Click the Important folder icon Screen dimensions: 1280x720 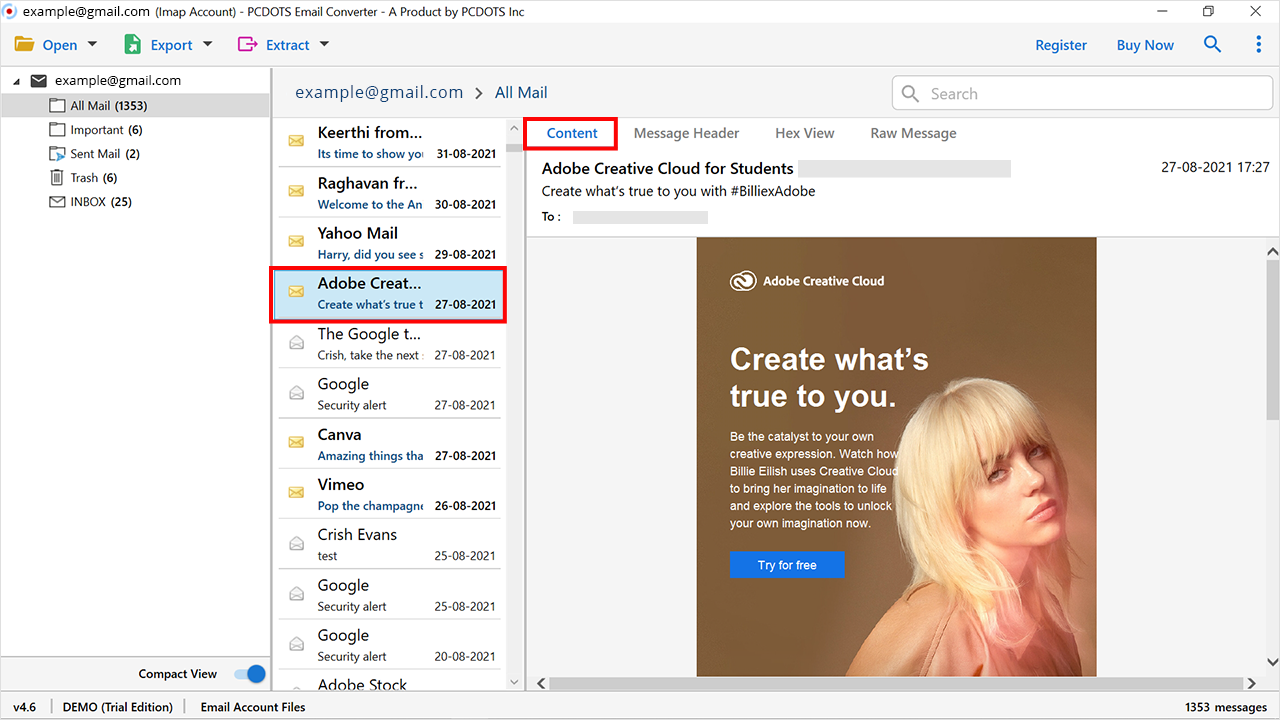tap(57, 130)
